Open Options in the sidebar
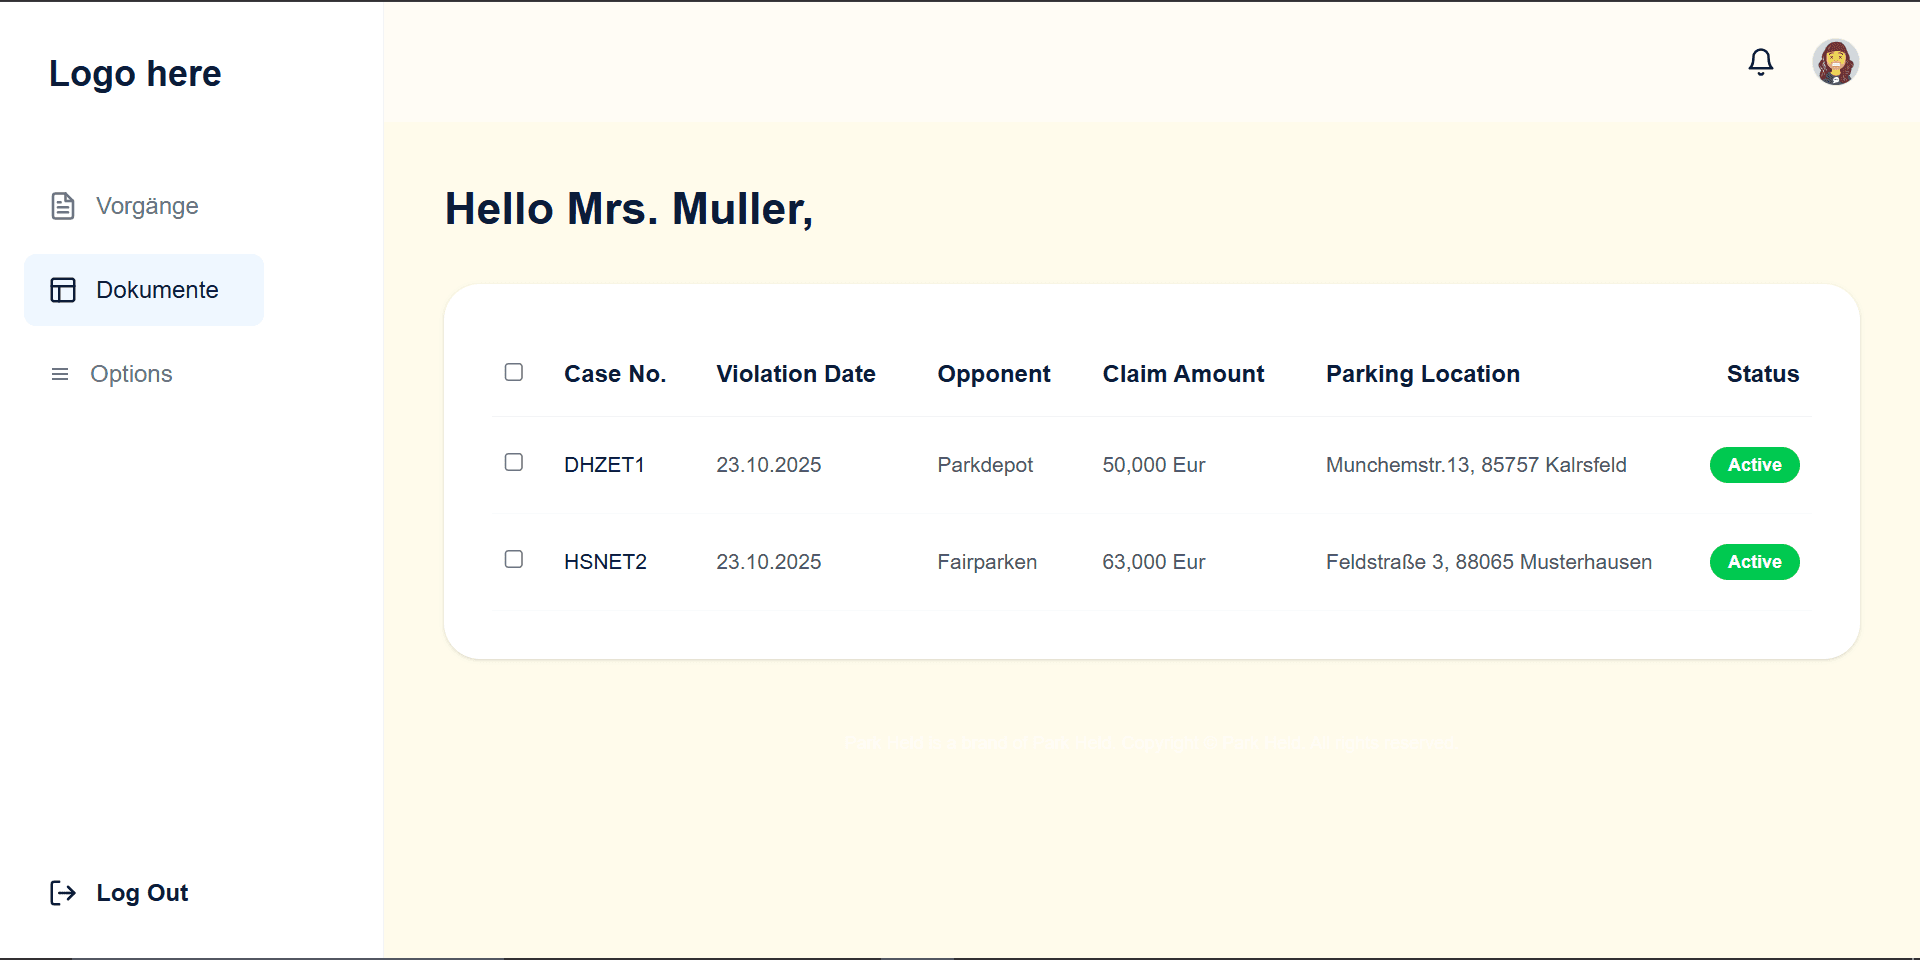This screenshot has width=1920, height=960. click(131, 374)
